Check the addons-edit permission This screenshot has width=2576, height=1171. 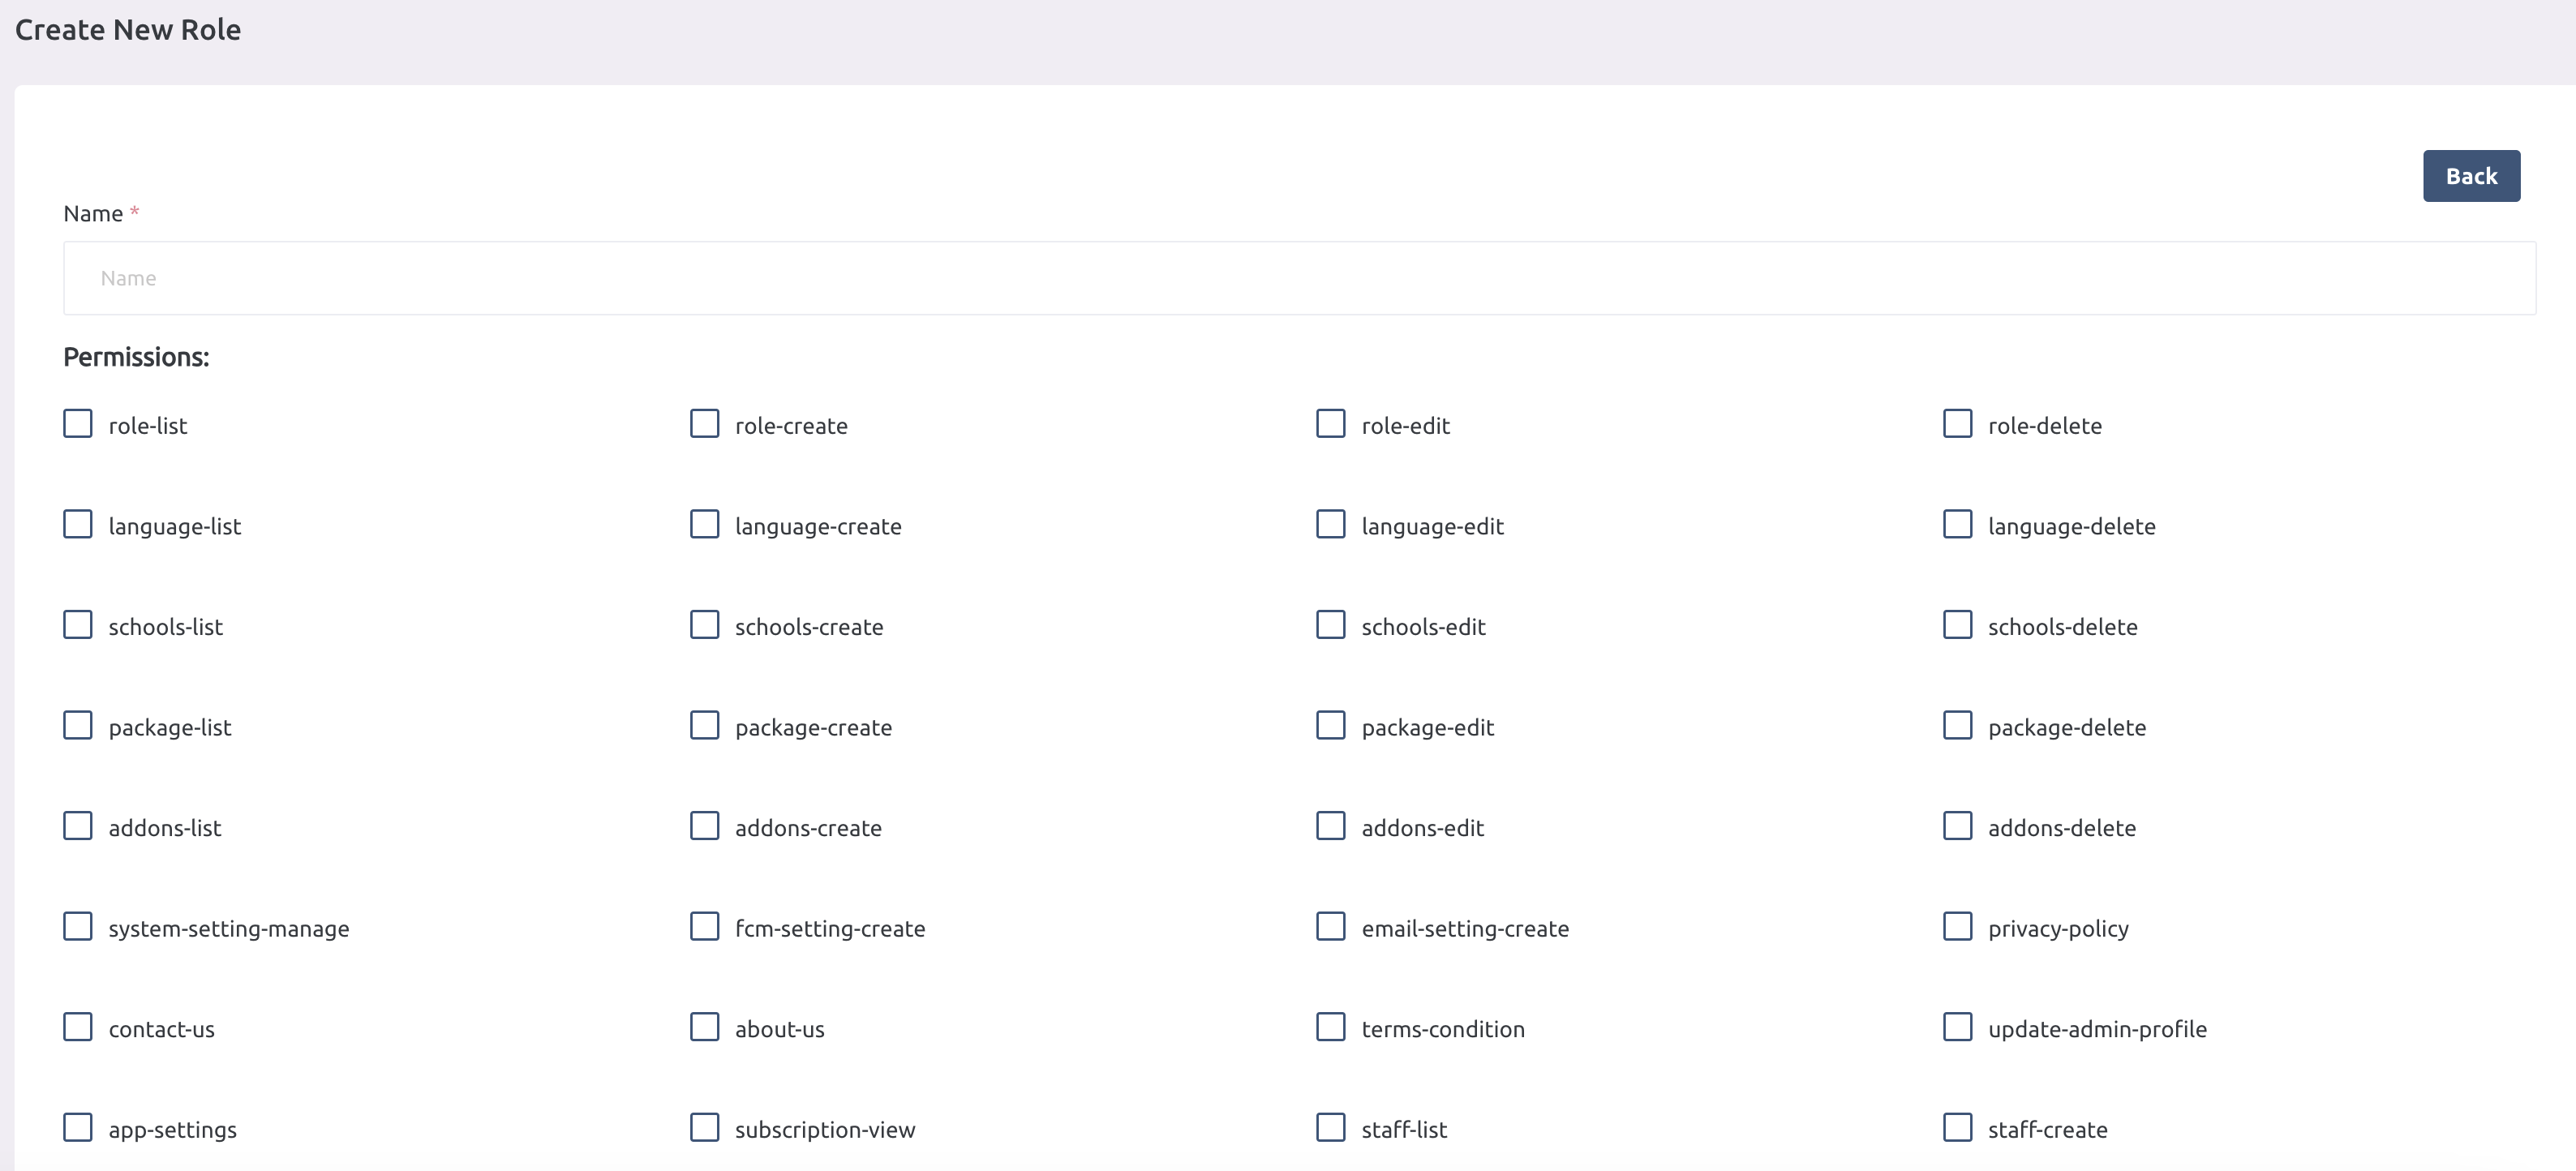1330,826
